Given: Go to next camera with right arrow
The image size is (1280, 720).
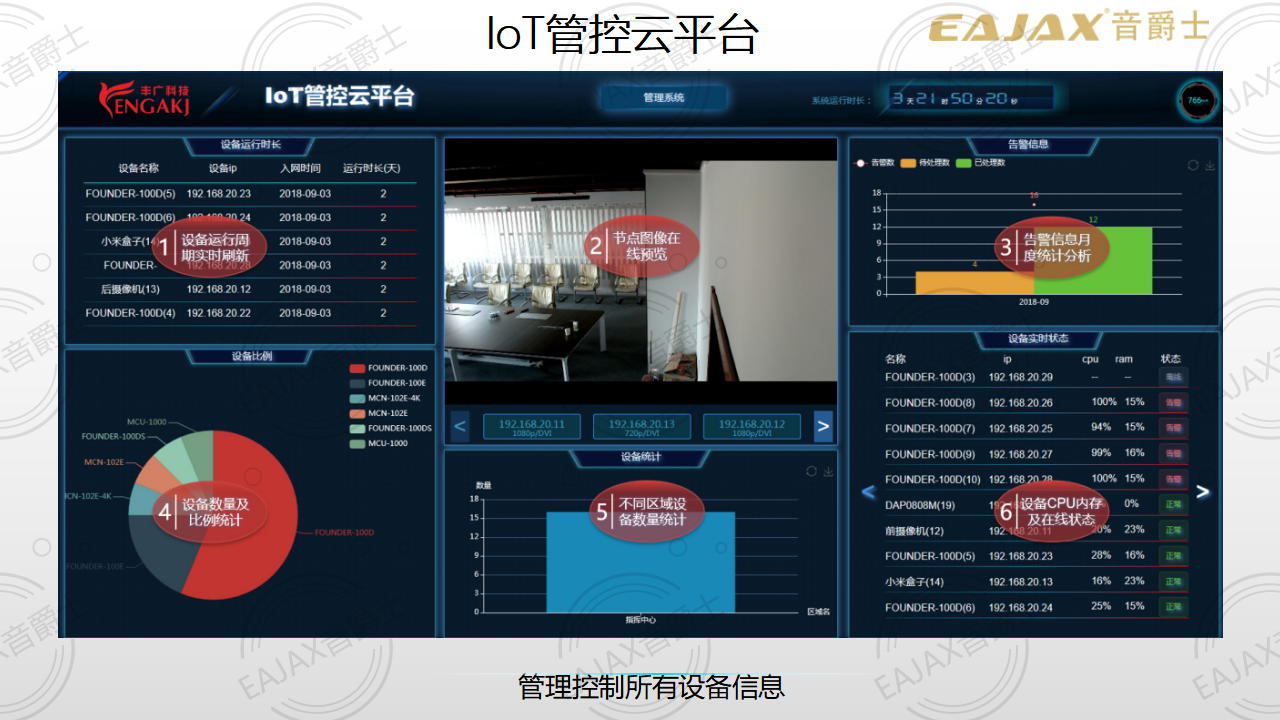Looking at the screenshot, I should point(823,427).
